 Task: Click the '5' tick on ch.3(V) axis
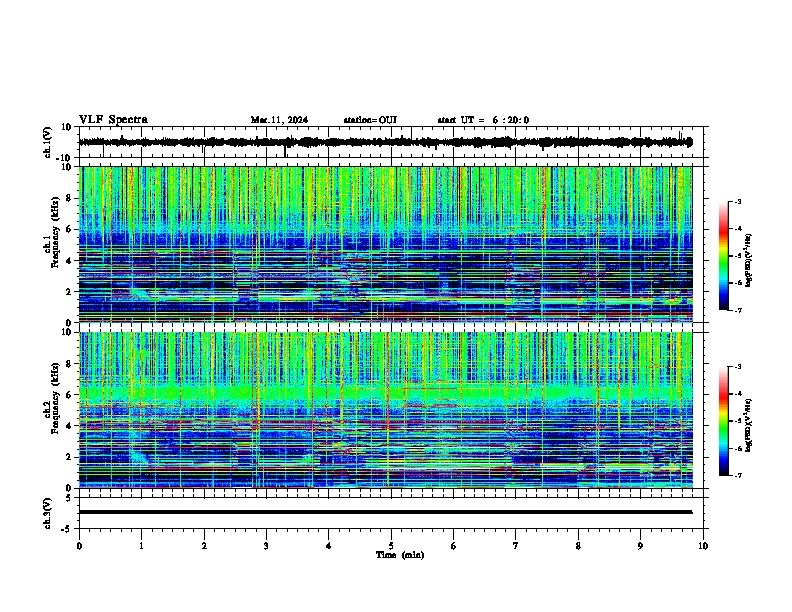click(69, 497)
